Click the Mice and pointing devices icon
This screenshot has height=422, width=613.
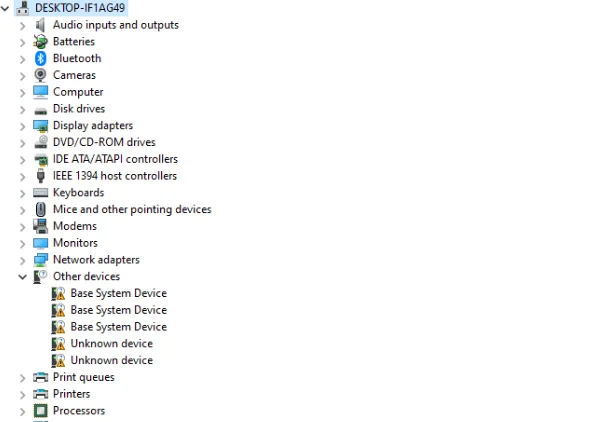click(41, 210)
